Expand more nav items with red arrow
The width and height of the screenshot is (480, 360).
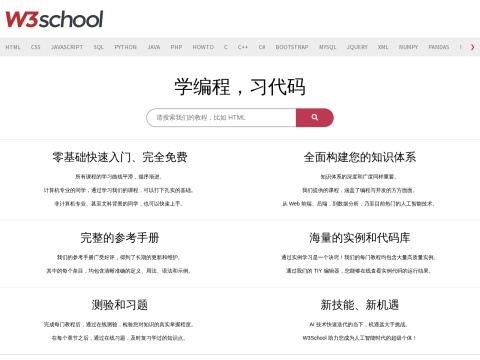[x=472, y=47]
